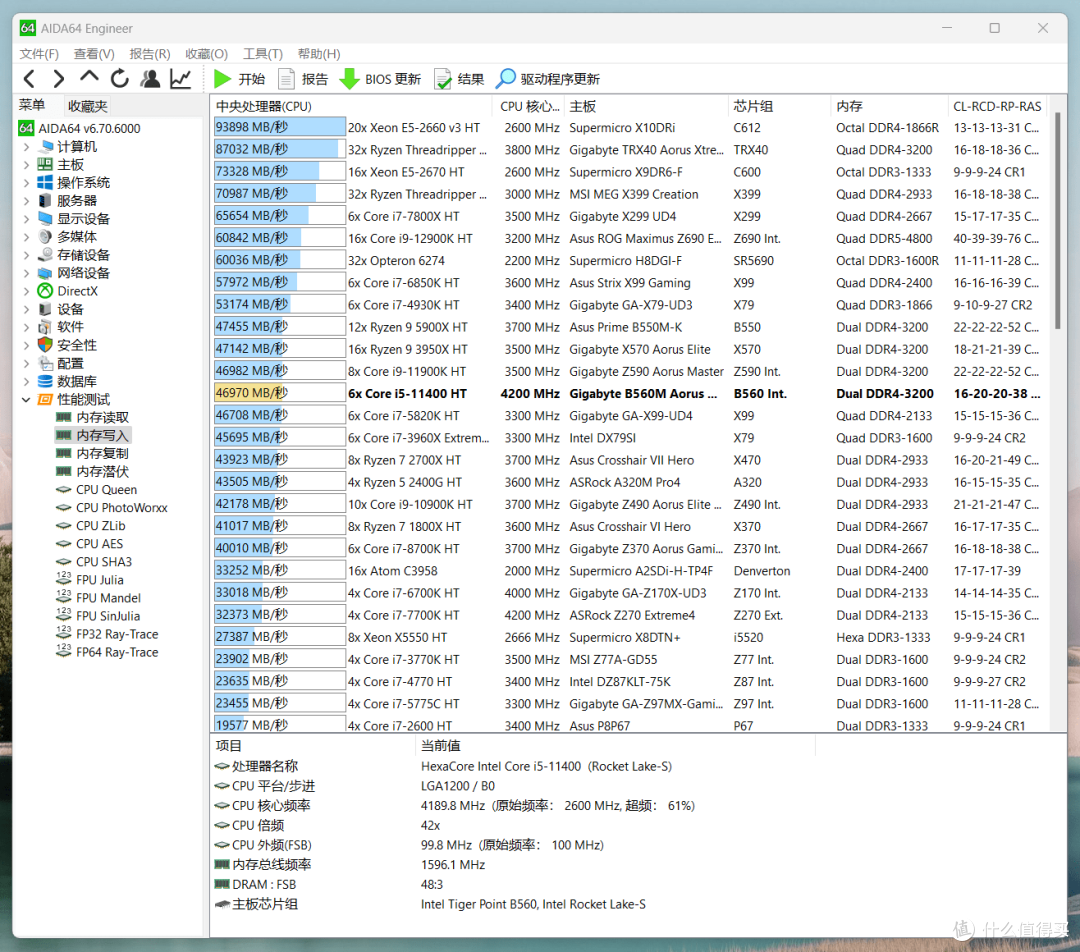Click the 配置 configuration icon
Image resolution: width=1080 pixels, height=952 pixels.
coord(45,363)
